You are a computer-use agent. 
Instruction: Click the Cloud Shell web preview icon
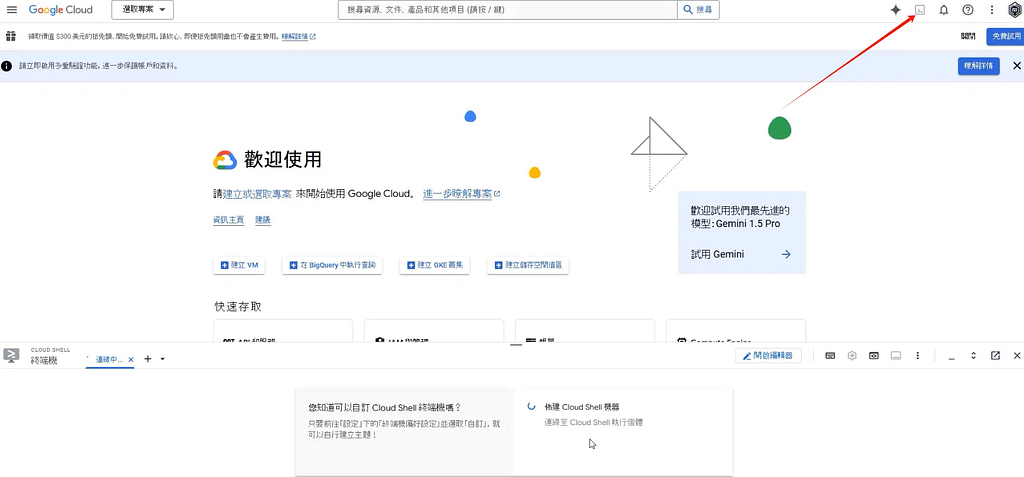(x=874, y=355)
